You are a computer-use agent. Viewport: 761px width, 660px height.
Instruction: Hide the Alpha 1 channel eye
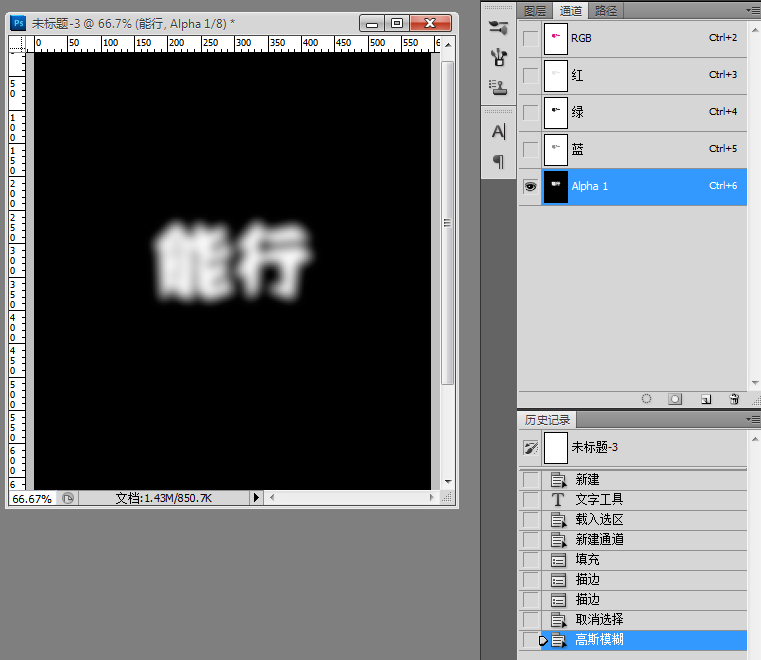pyautogui.click(x=530, y=186)
